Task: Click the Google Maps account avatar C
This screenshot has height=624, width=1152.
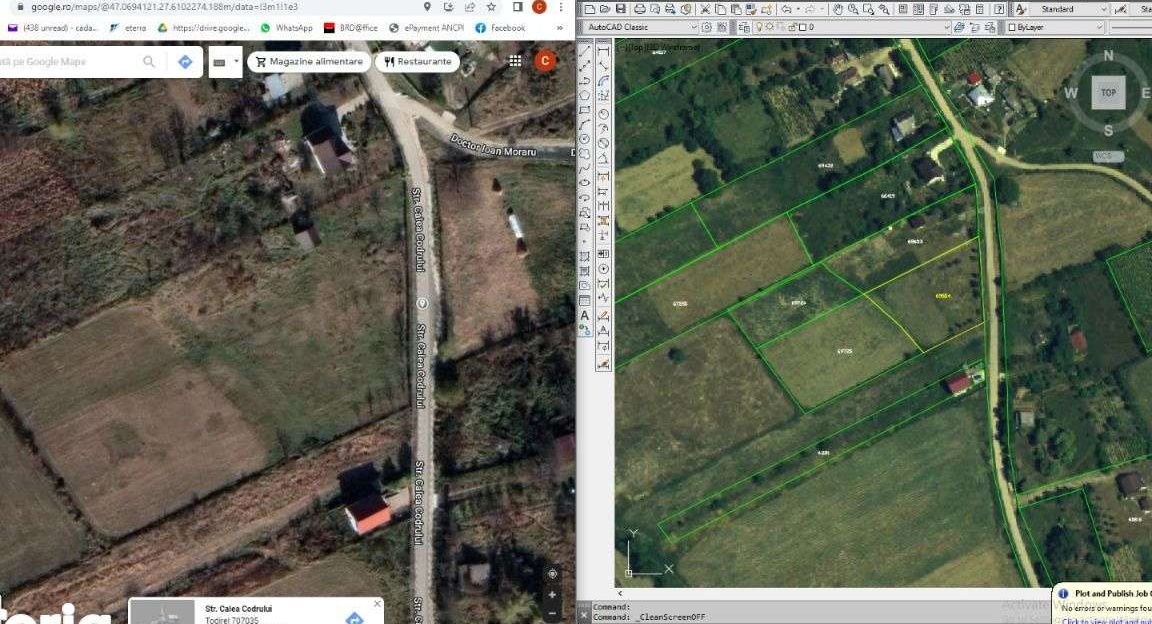Action: tap(545, 61)
